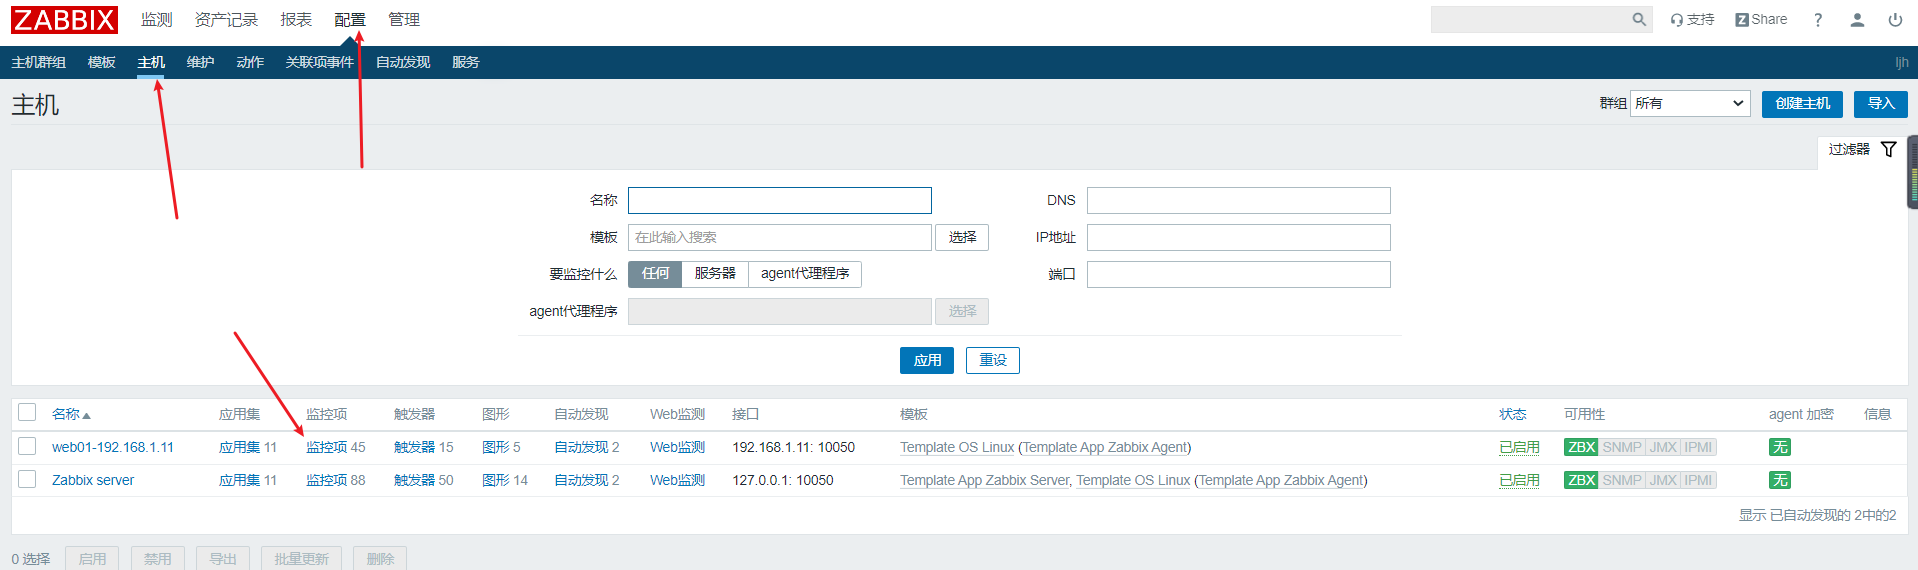Toggle 已启用 status for web01-192.168.1.11

1519,447
